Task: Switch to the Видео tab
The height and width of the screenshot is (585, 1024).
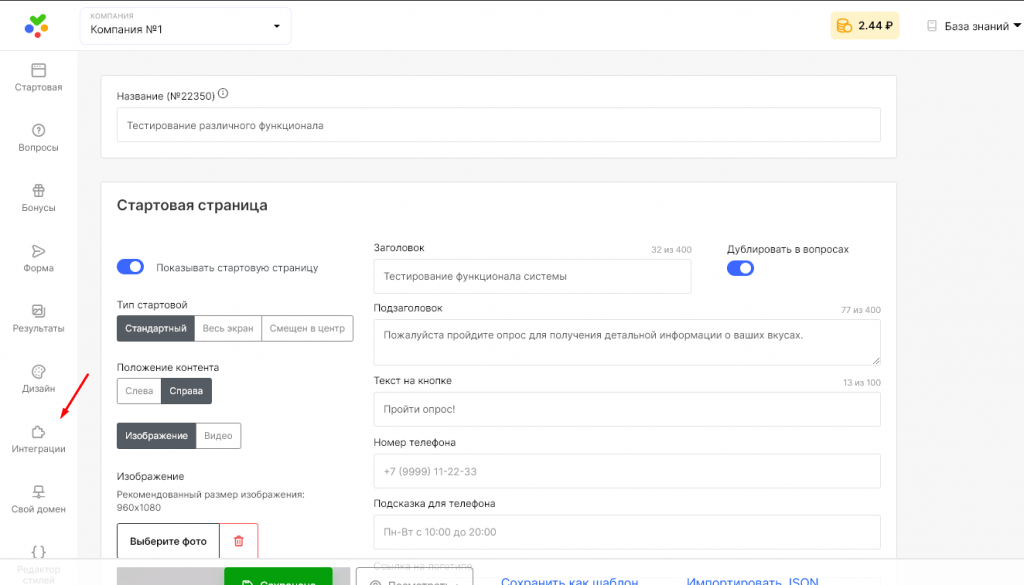Action: 218,436
